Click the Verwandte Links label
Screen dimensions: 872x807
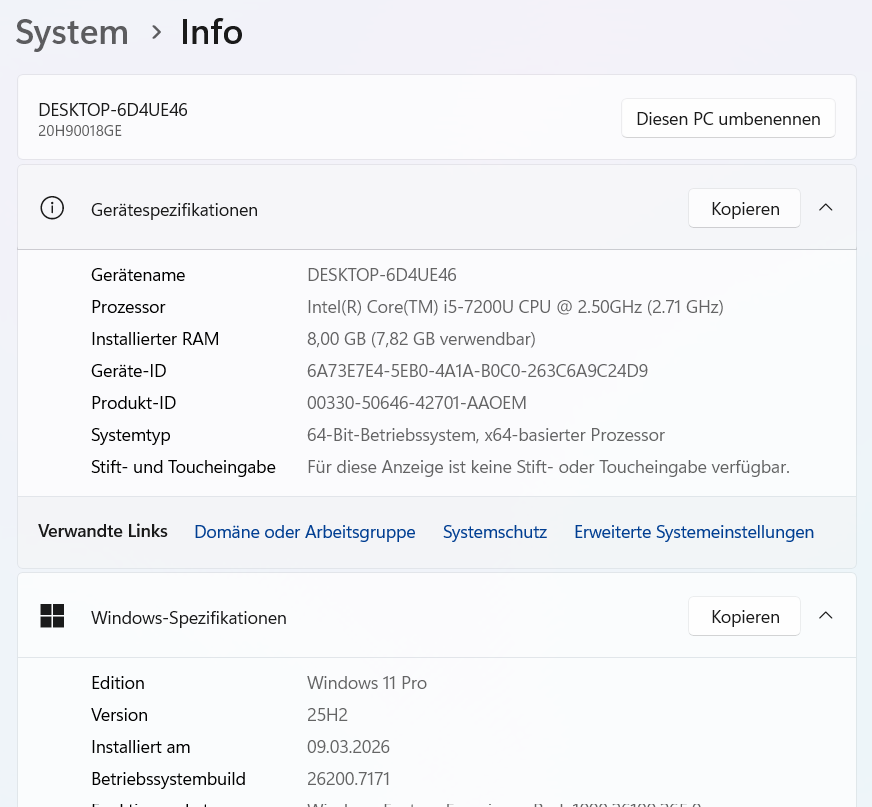pyautogui.click(x=103, y=531)
